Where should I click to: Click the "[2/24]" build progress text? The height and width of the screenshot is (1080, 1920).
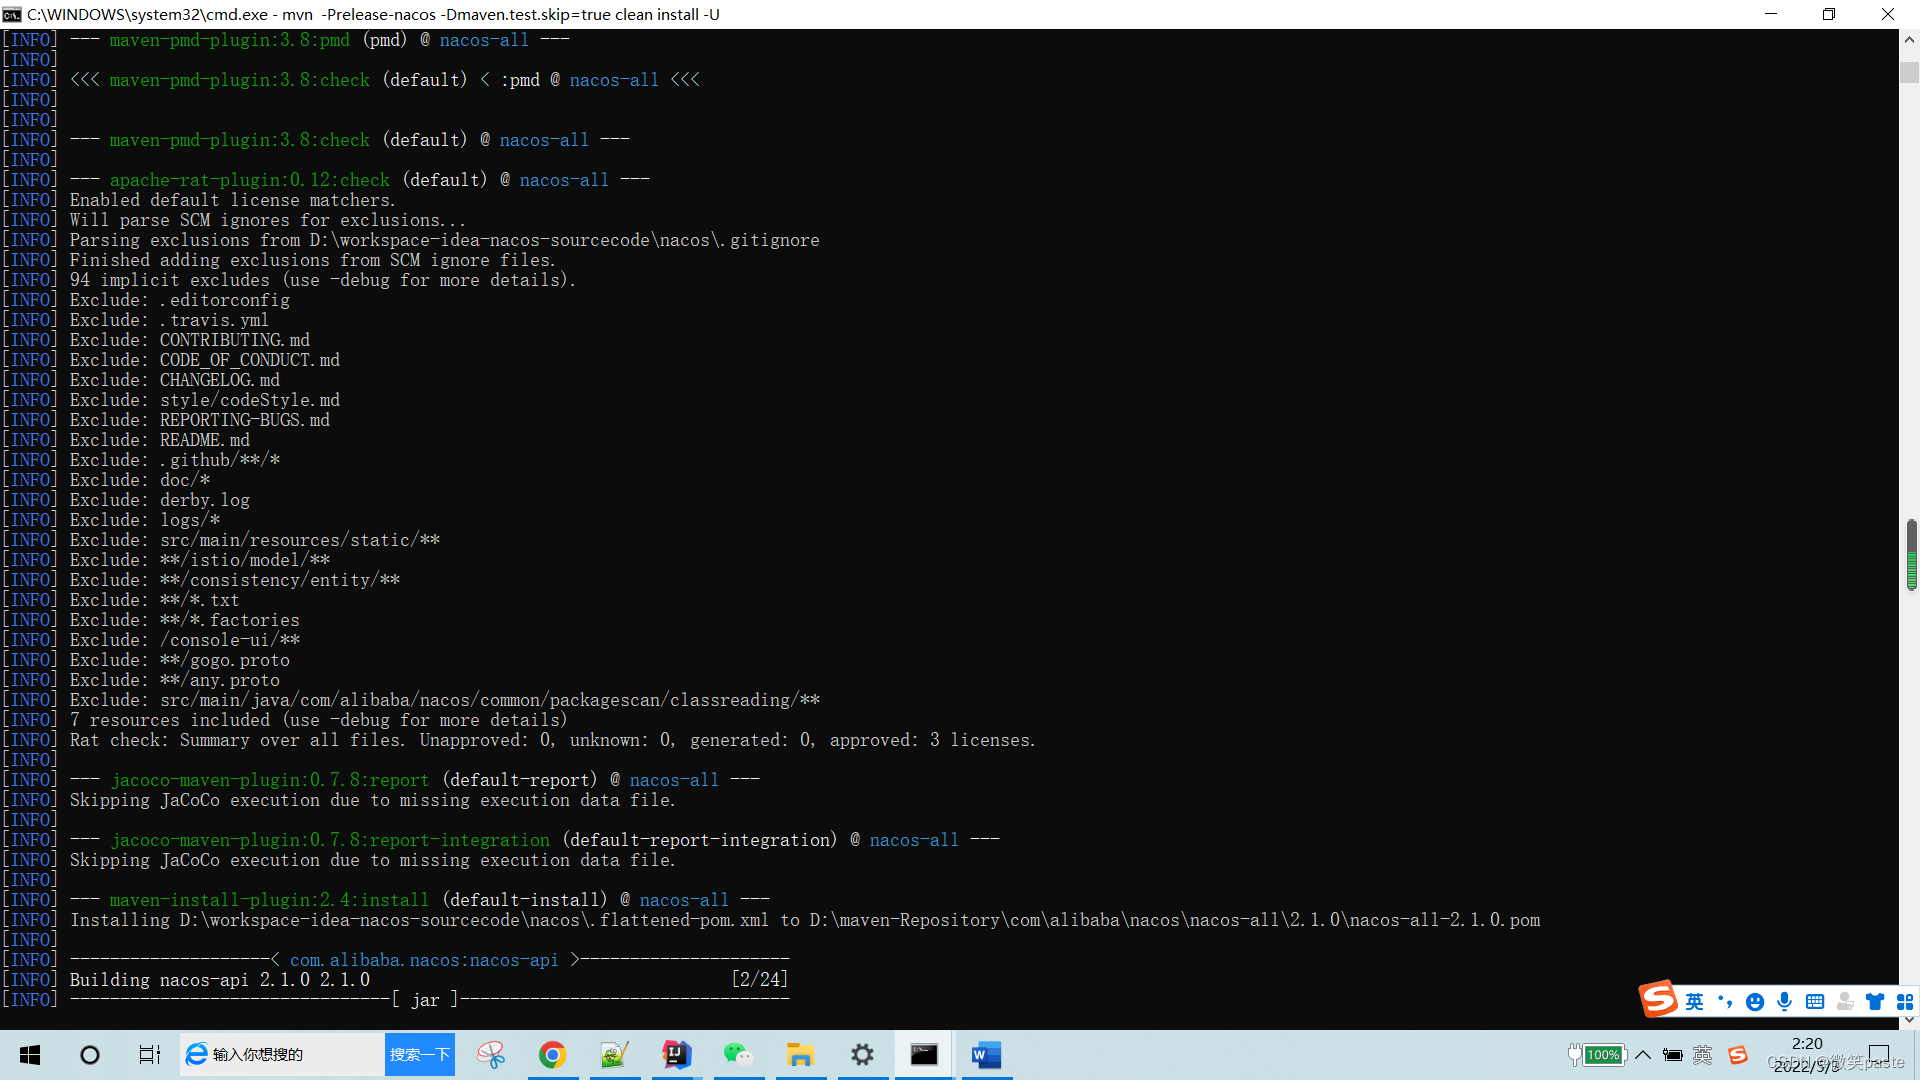click(760, 980)
